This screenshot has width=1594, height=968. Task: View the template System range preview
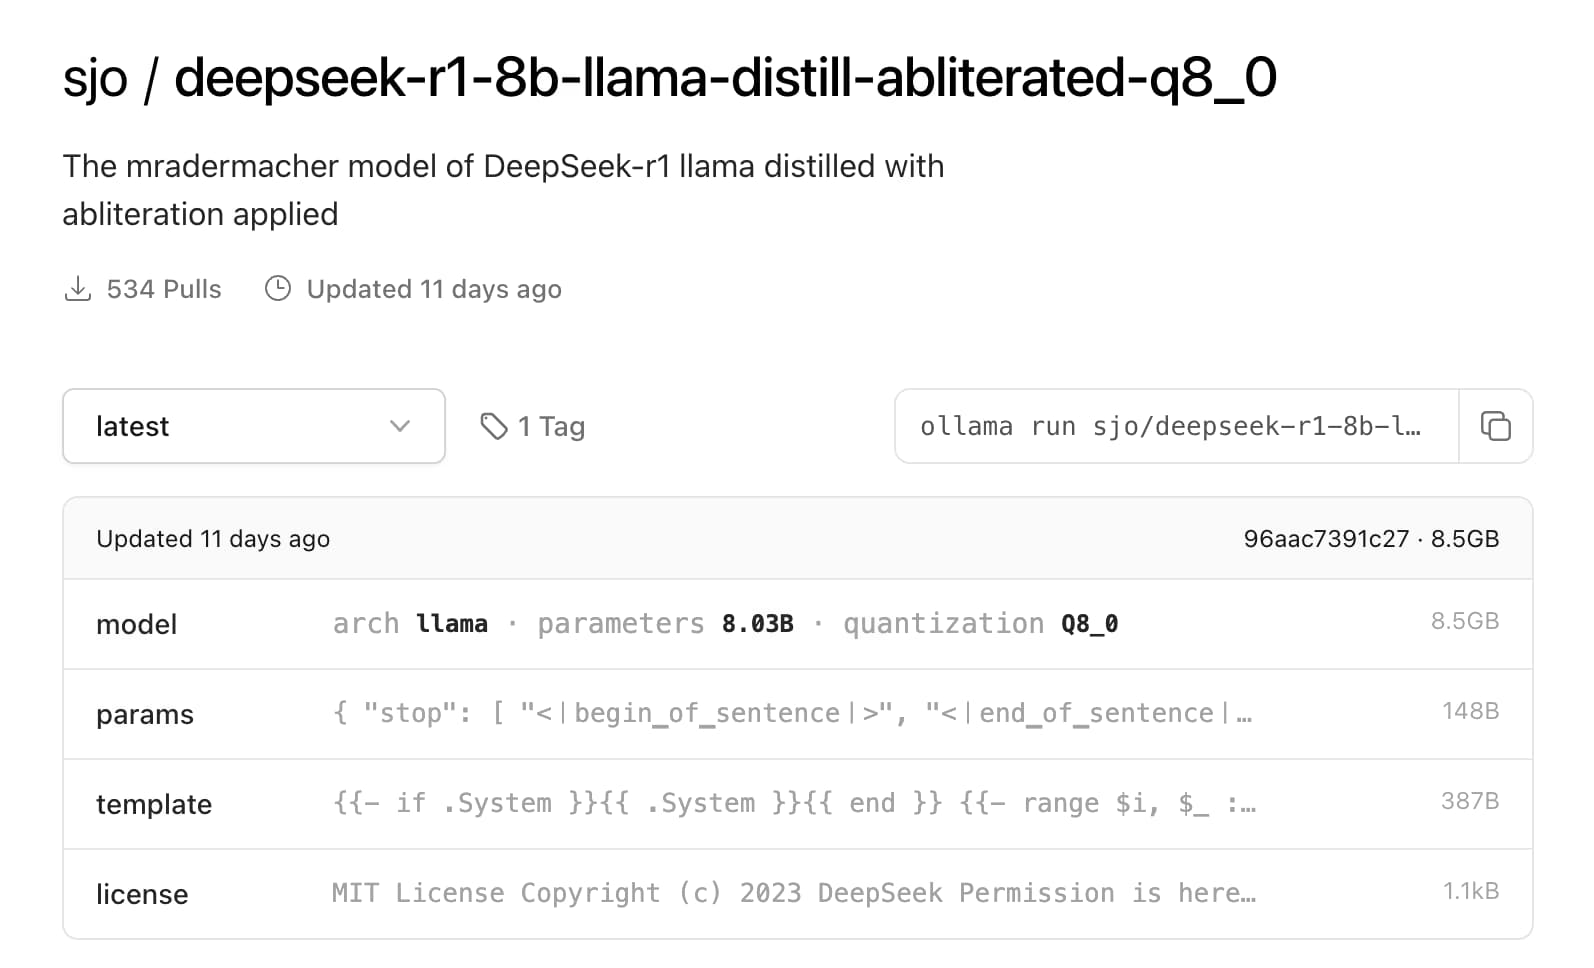(x=794, y=803)
